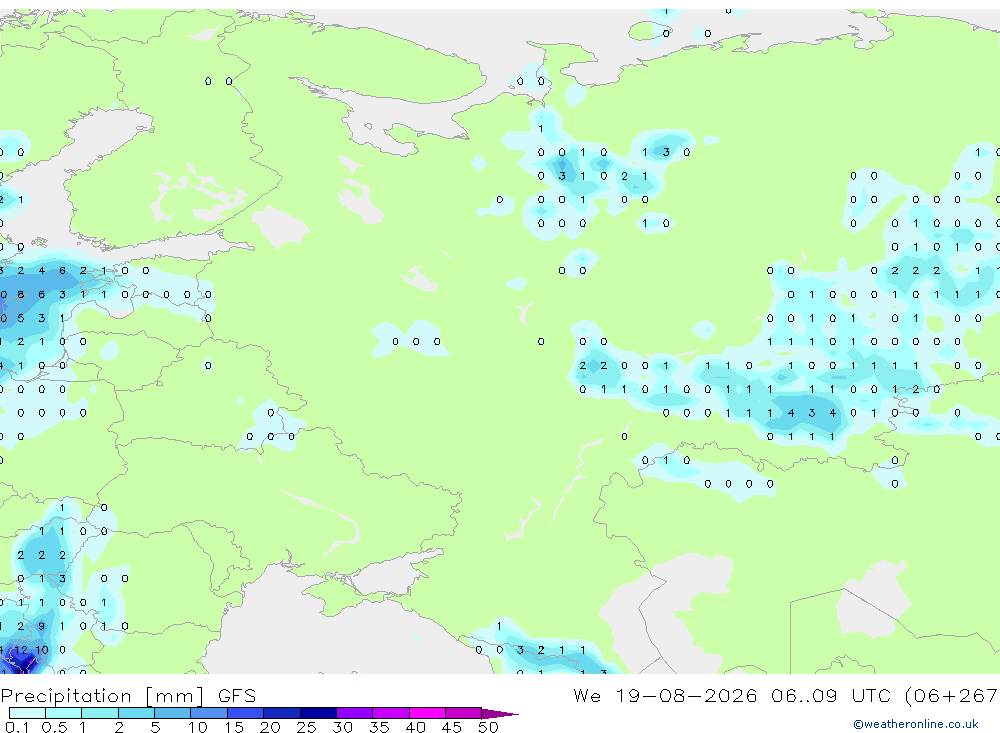Select the 20–25 mm dark blue swatch
This screenshot has width=1000, height=733.
click(282, 713)
